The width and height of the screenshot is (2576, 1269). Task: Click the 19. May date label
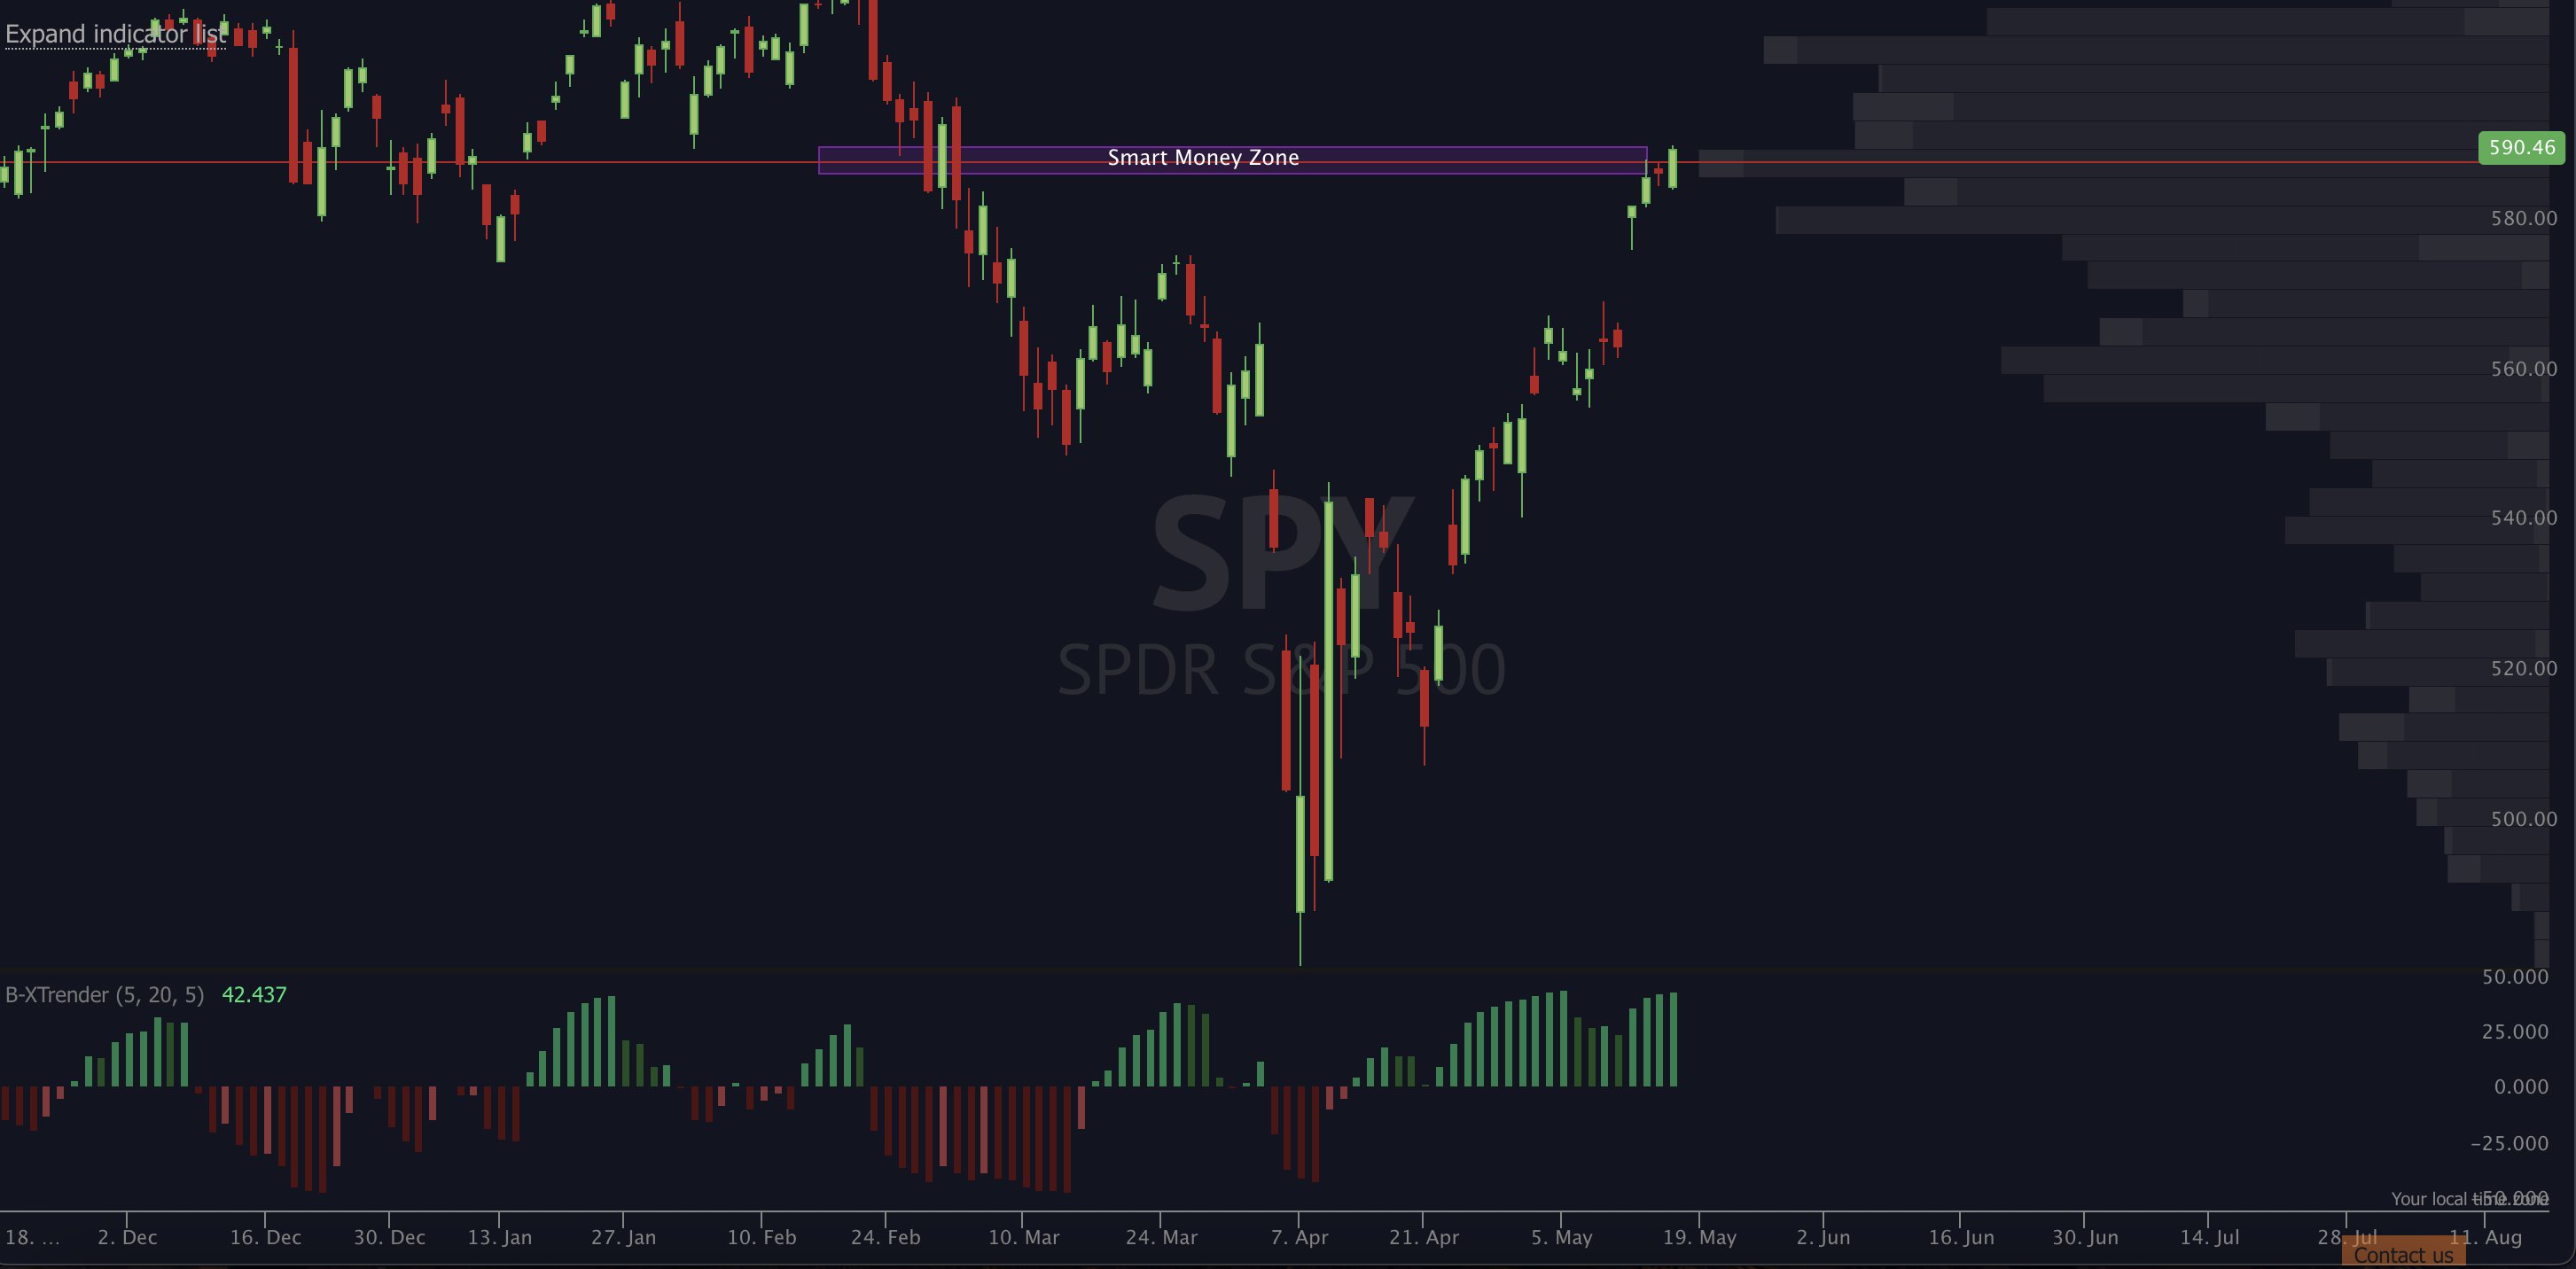pos(1699,1237)
